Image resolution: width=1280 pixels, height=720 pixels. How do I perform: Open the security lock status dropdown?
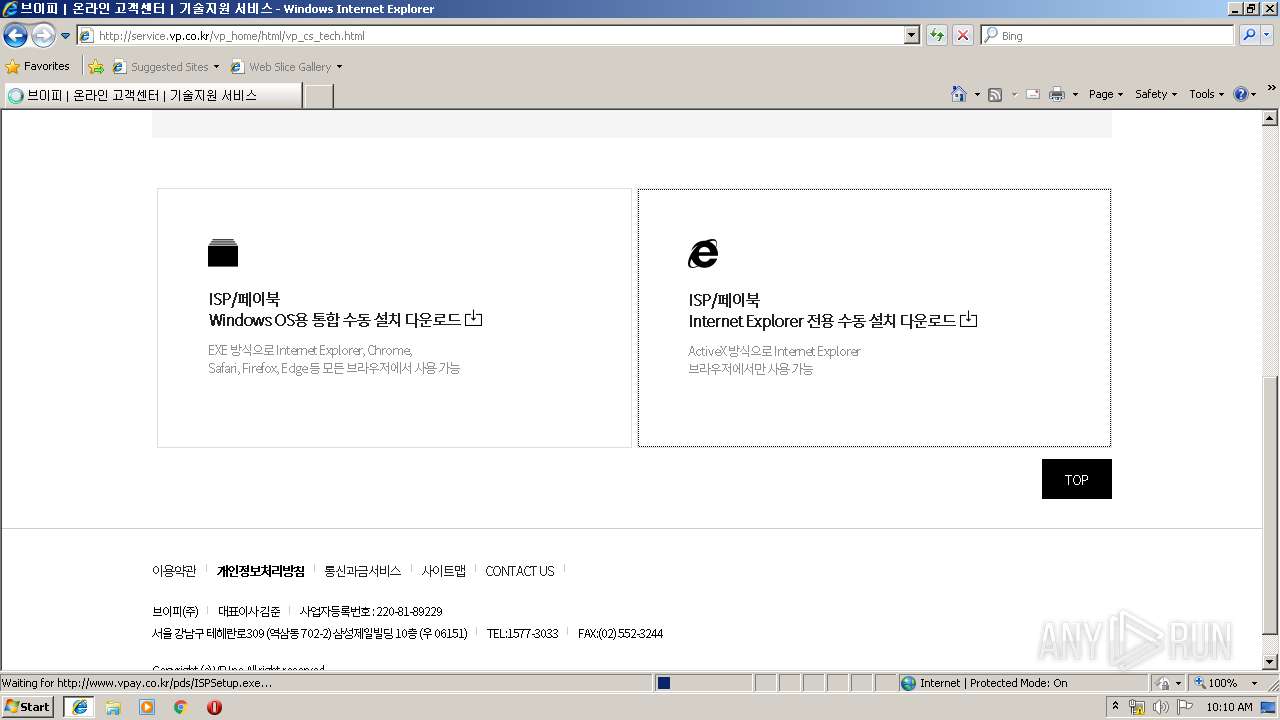(1168, 683)
